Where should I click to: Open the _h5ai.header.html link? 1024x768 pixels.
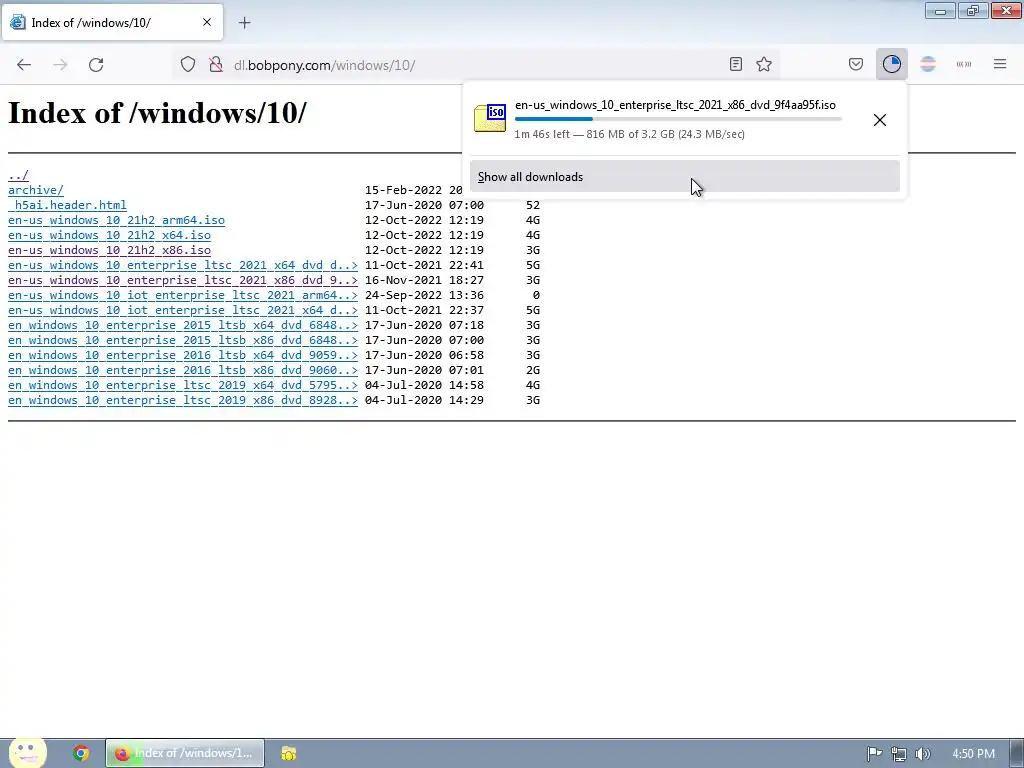coord(67,205)
